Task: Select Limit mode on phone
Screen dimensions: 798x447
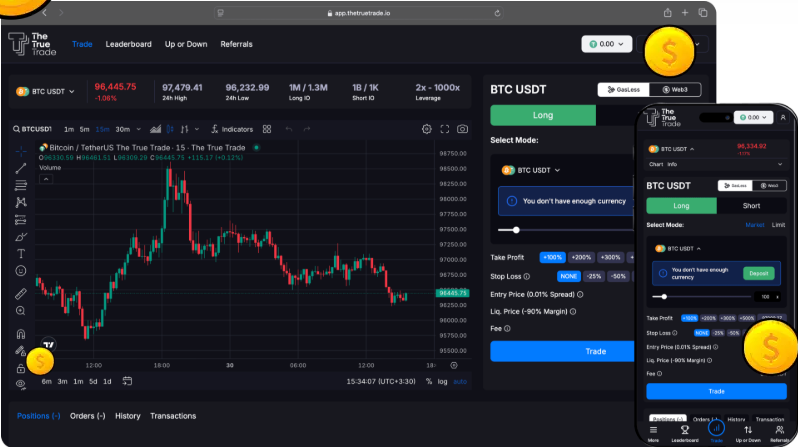Action: tap(778, 225)
